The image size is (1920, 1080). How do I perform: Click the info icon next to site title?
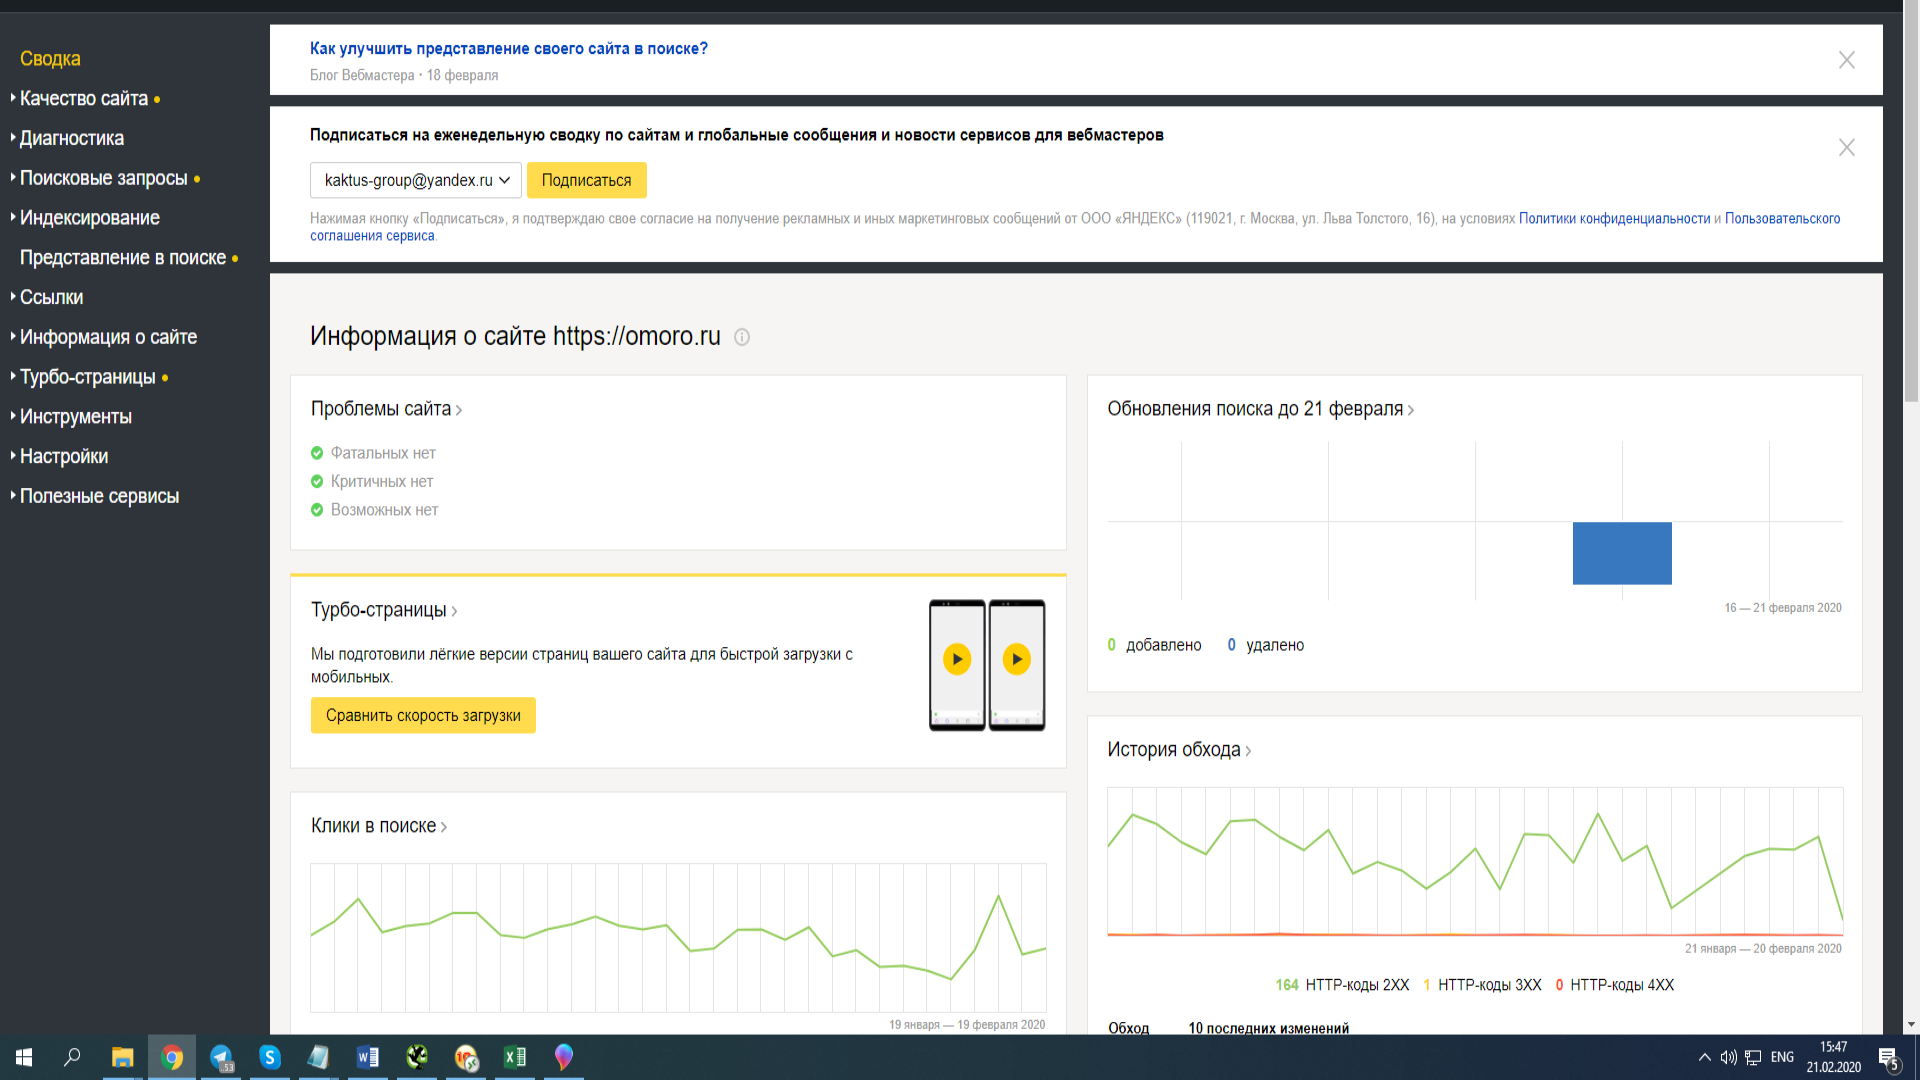(742, 337)
